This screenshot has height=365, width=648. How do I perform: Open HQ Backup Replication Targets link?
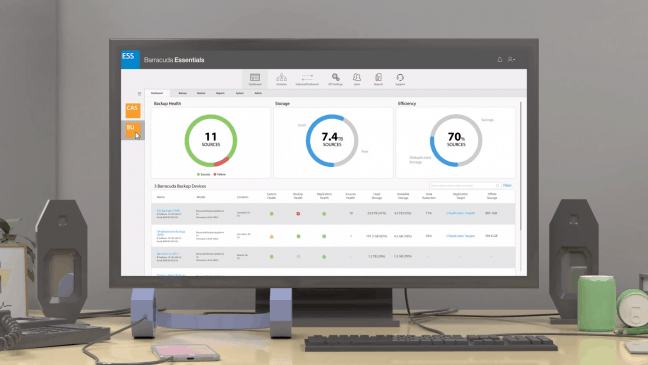460,213
